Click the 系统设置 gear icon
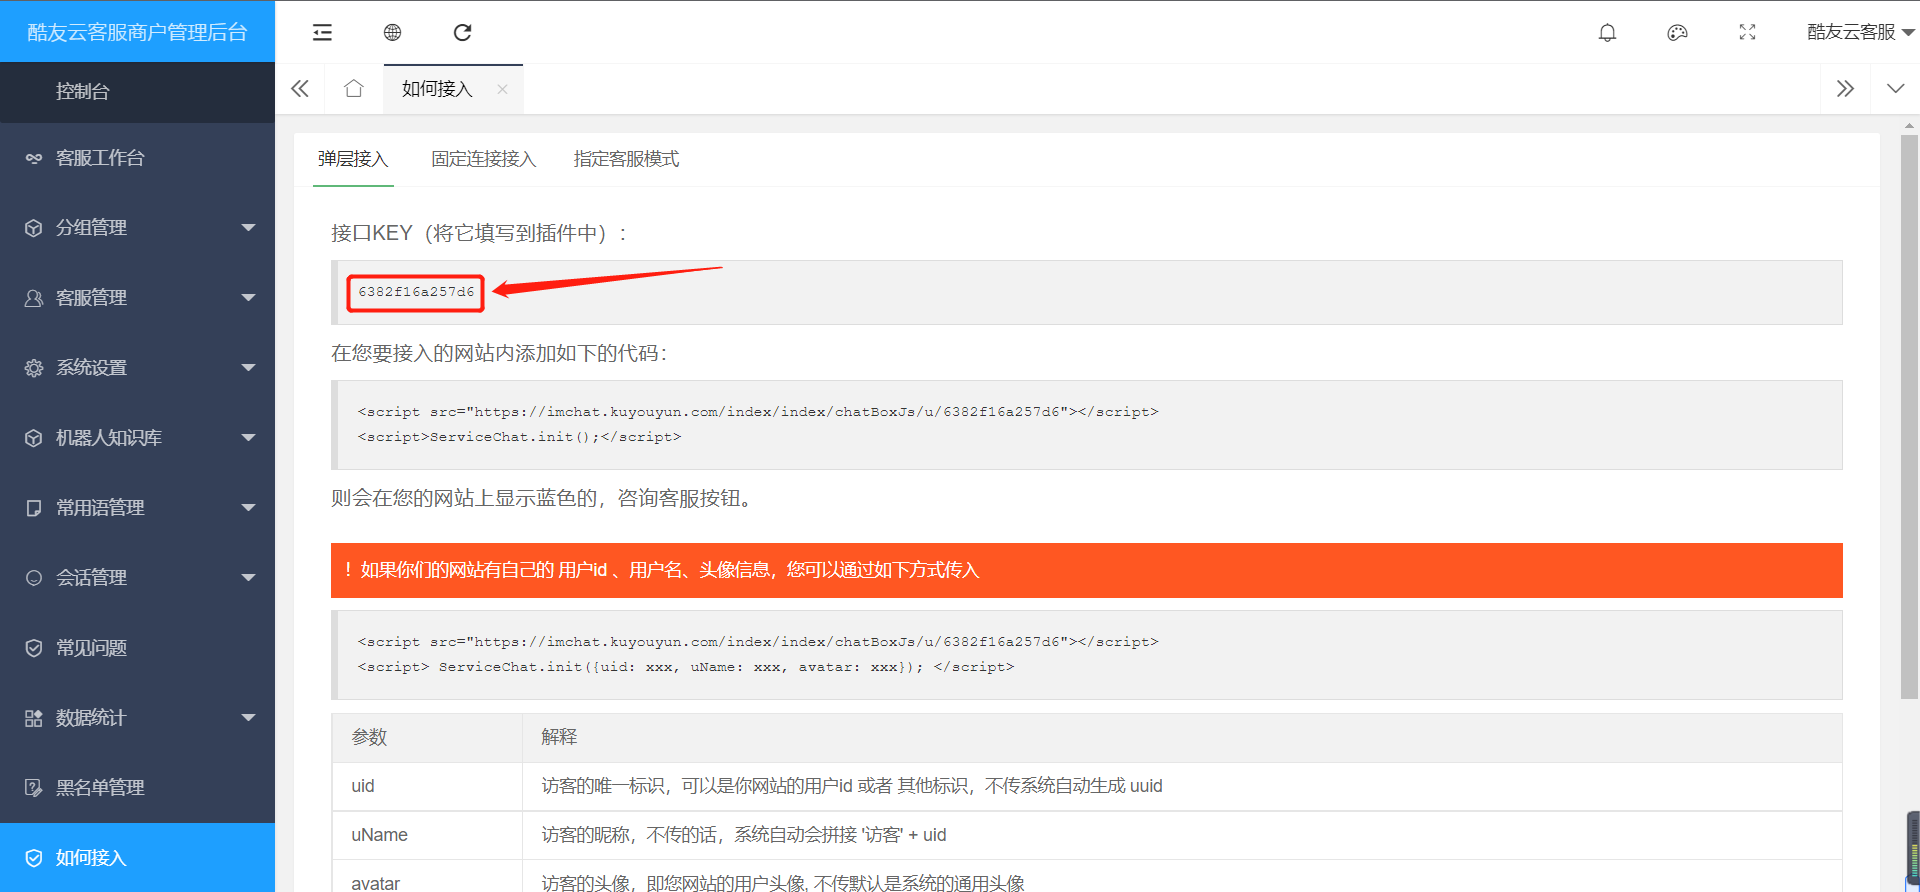Viewport: 1920px width, 892px height. 34,368
